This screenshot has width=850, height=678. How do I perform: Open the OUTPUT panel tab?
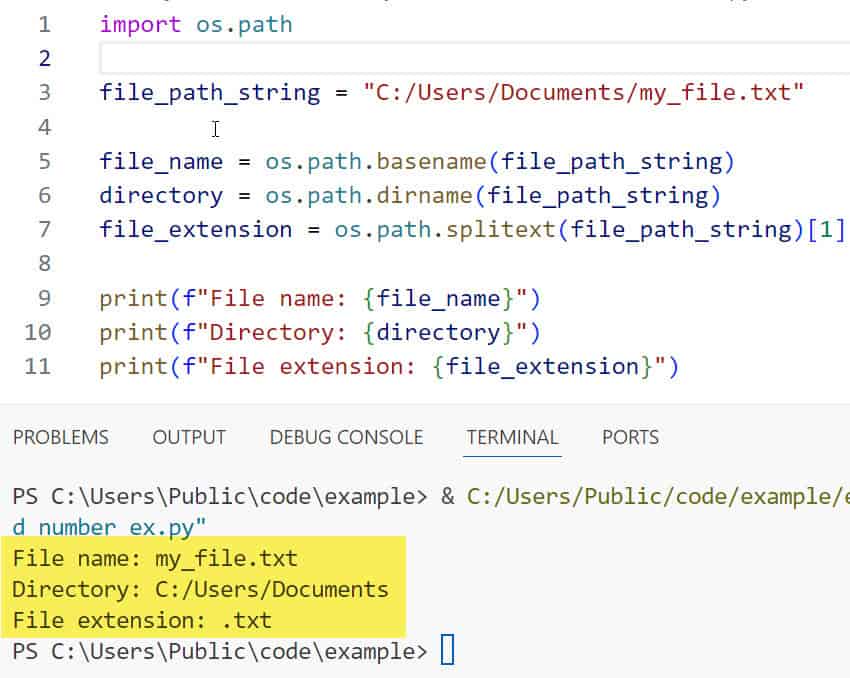[189, 437]
